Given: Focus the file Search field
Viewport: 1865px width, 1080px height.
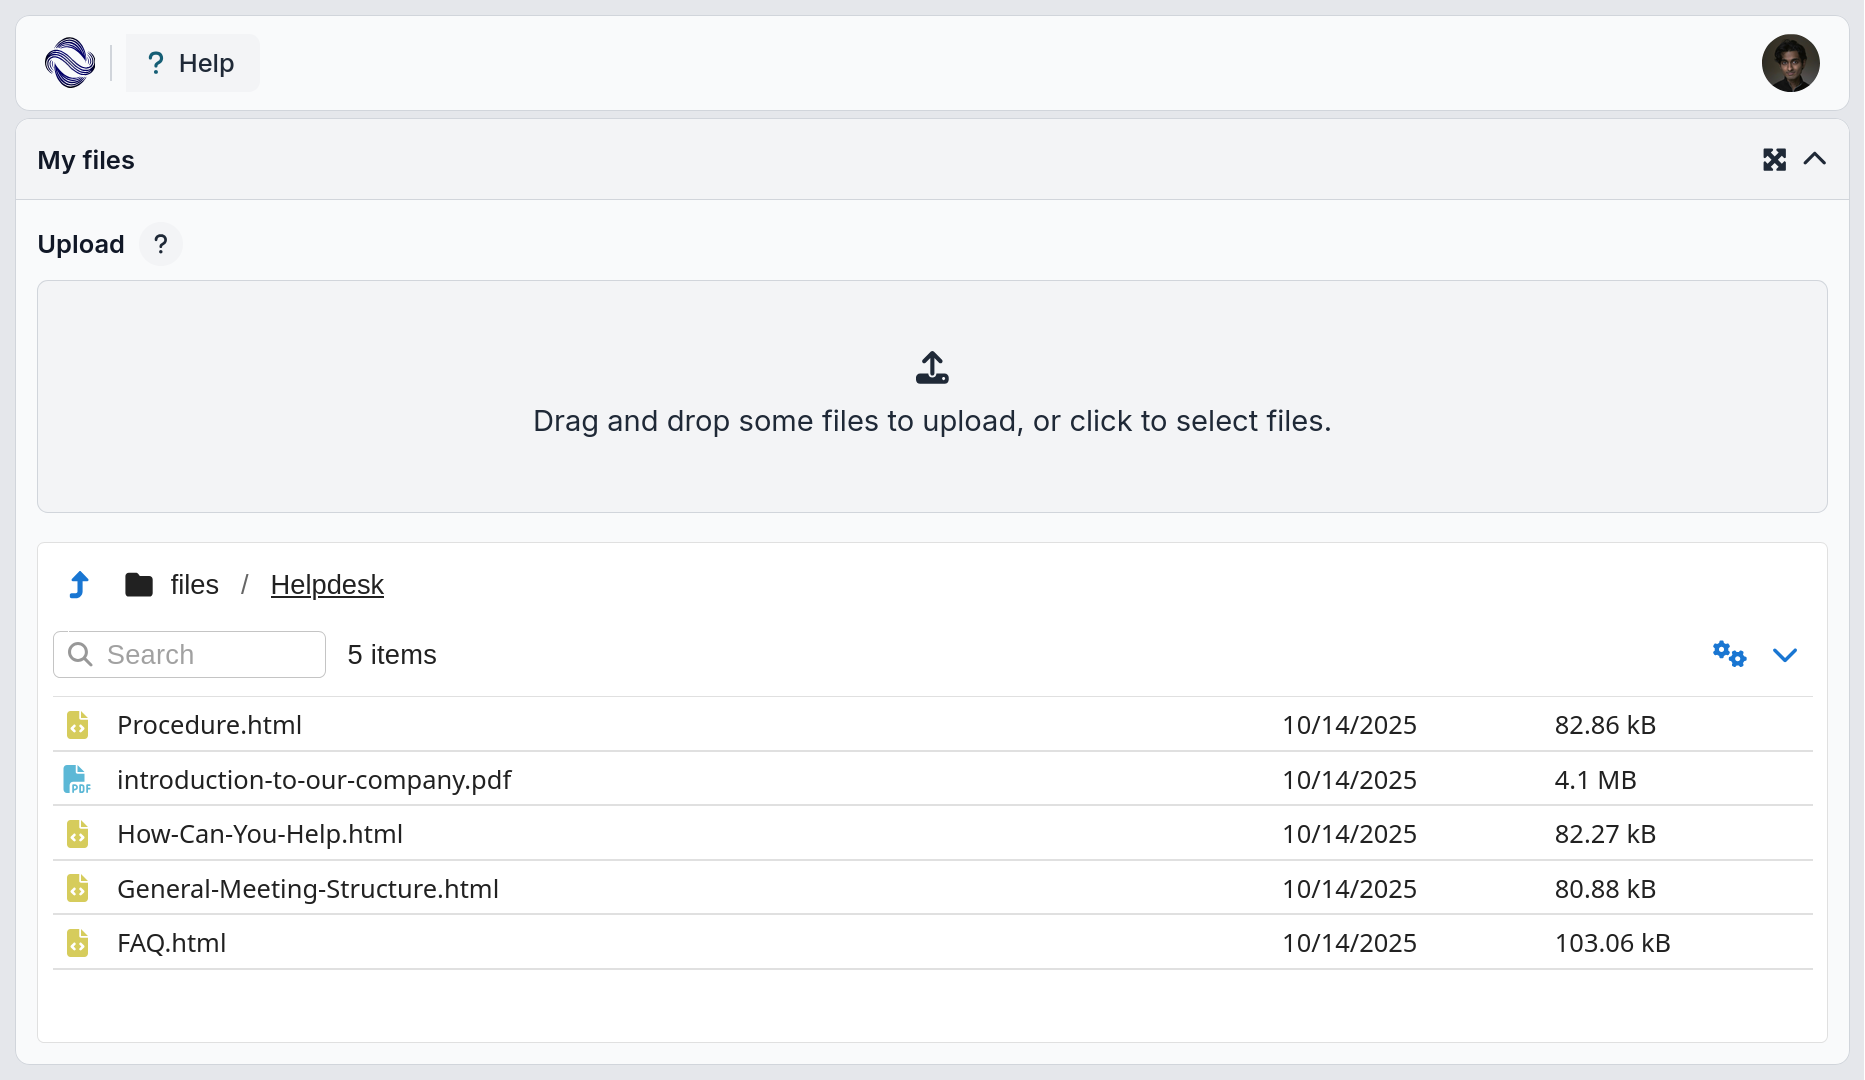Looking at the screenshot, I should click(210, 655).
